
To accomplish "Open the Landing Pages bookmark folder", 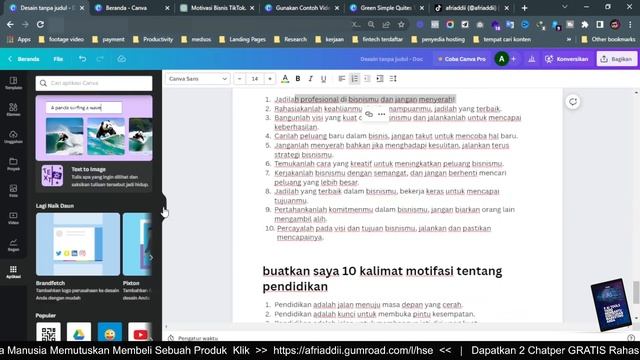I will 242,39.
